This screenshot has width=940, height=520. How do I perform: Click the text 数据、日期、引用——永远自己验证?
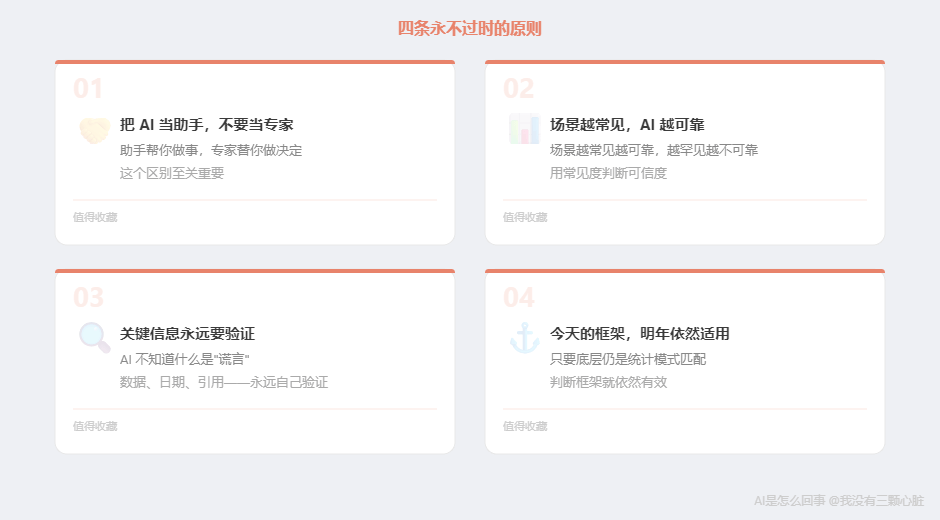click(224, 382)
